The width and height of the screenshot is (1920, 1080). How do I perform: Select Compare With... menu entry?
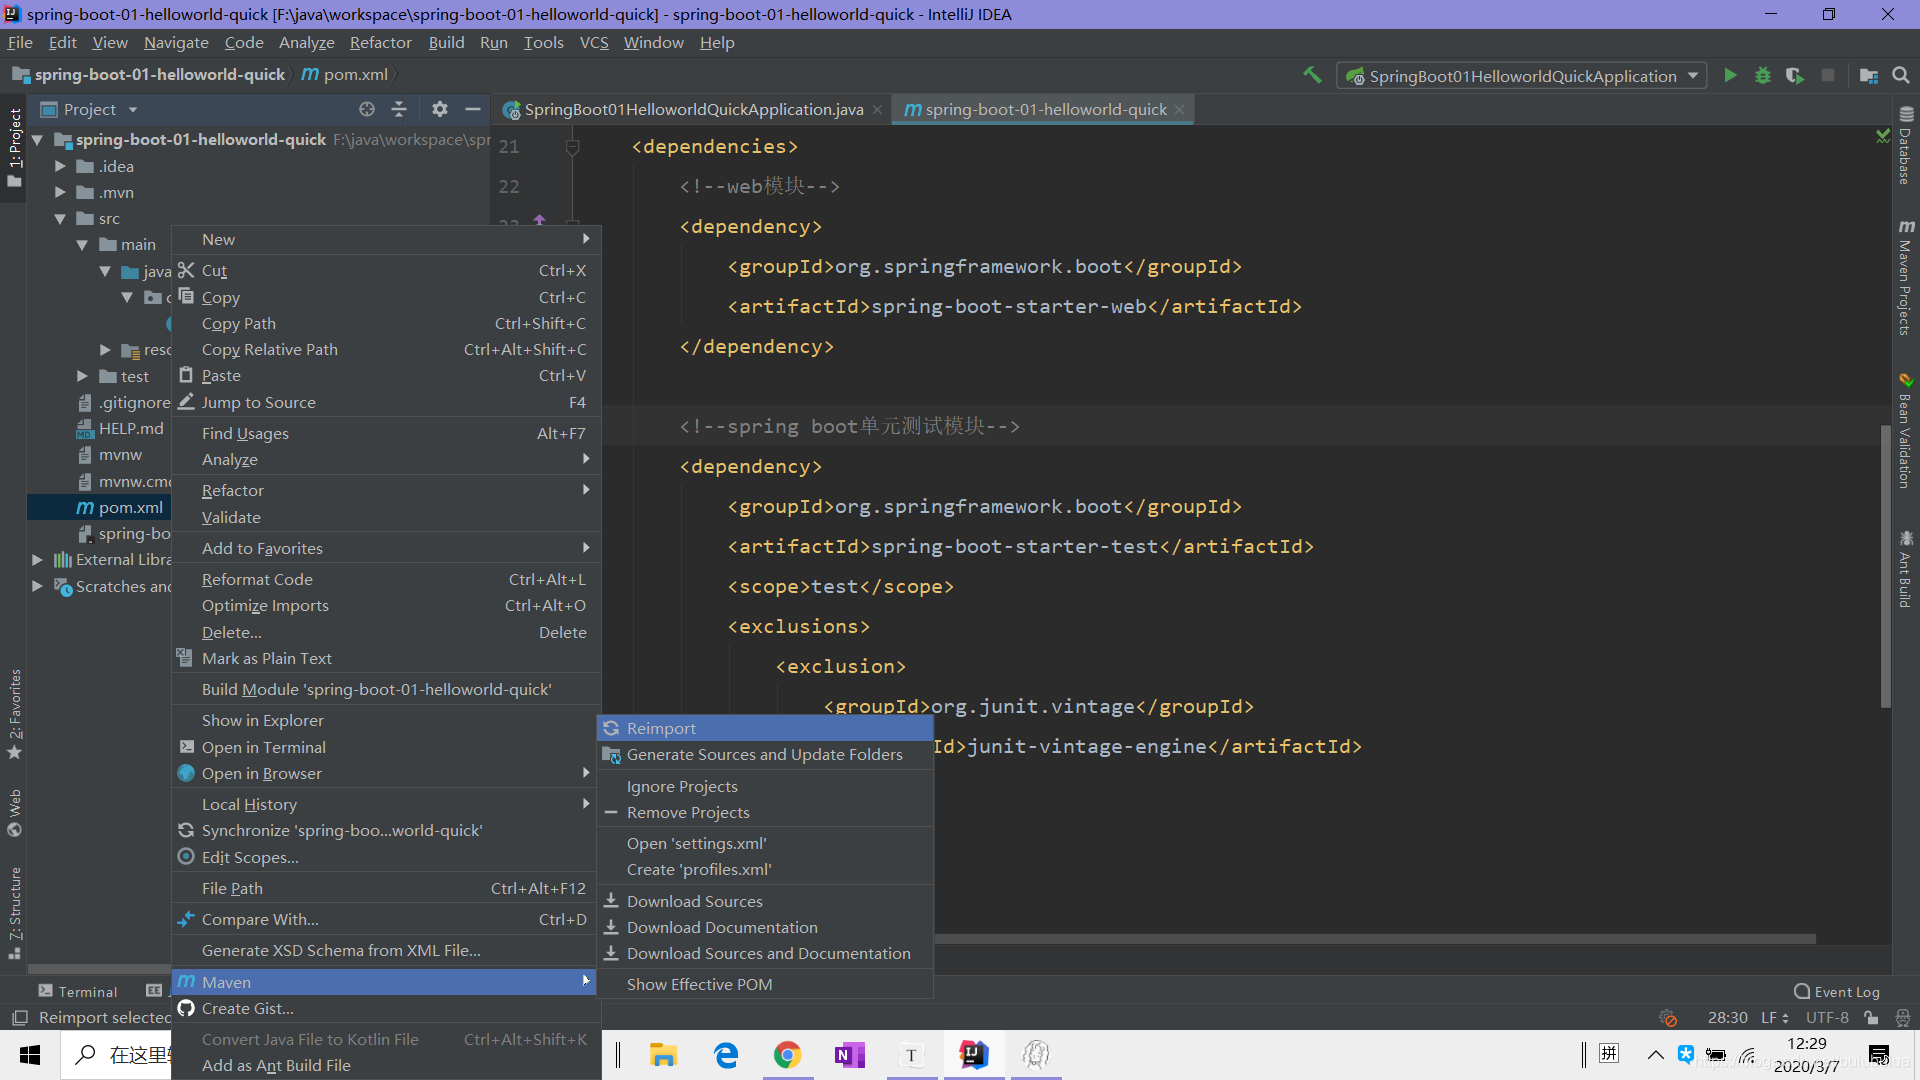point(386,919)
